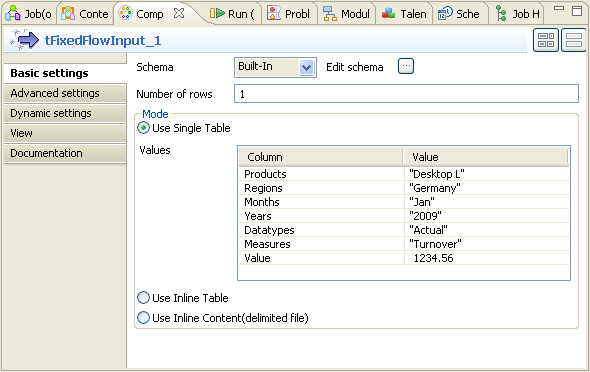Open the Job tab
The width and height of the screenshot is (590, 372).
[29, 14]
